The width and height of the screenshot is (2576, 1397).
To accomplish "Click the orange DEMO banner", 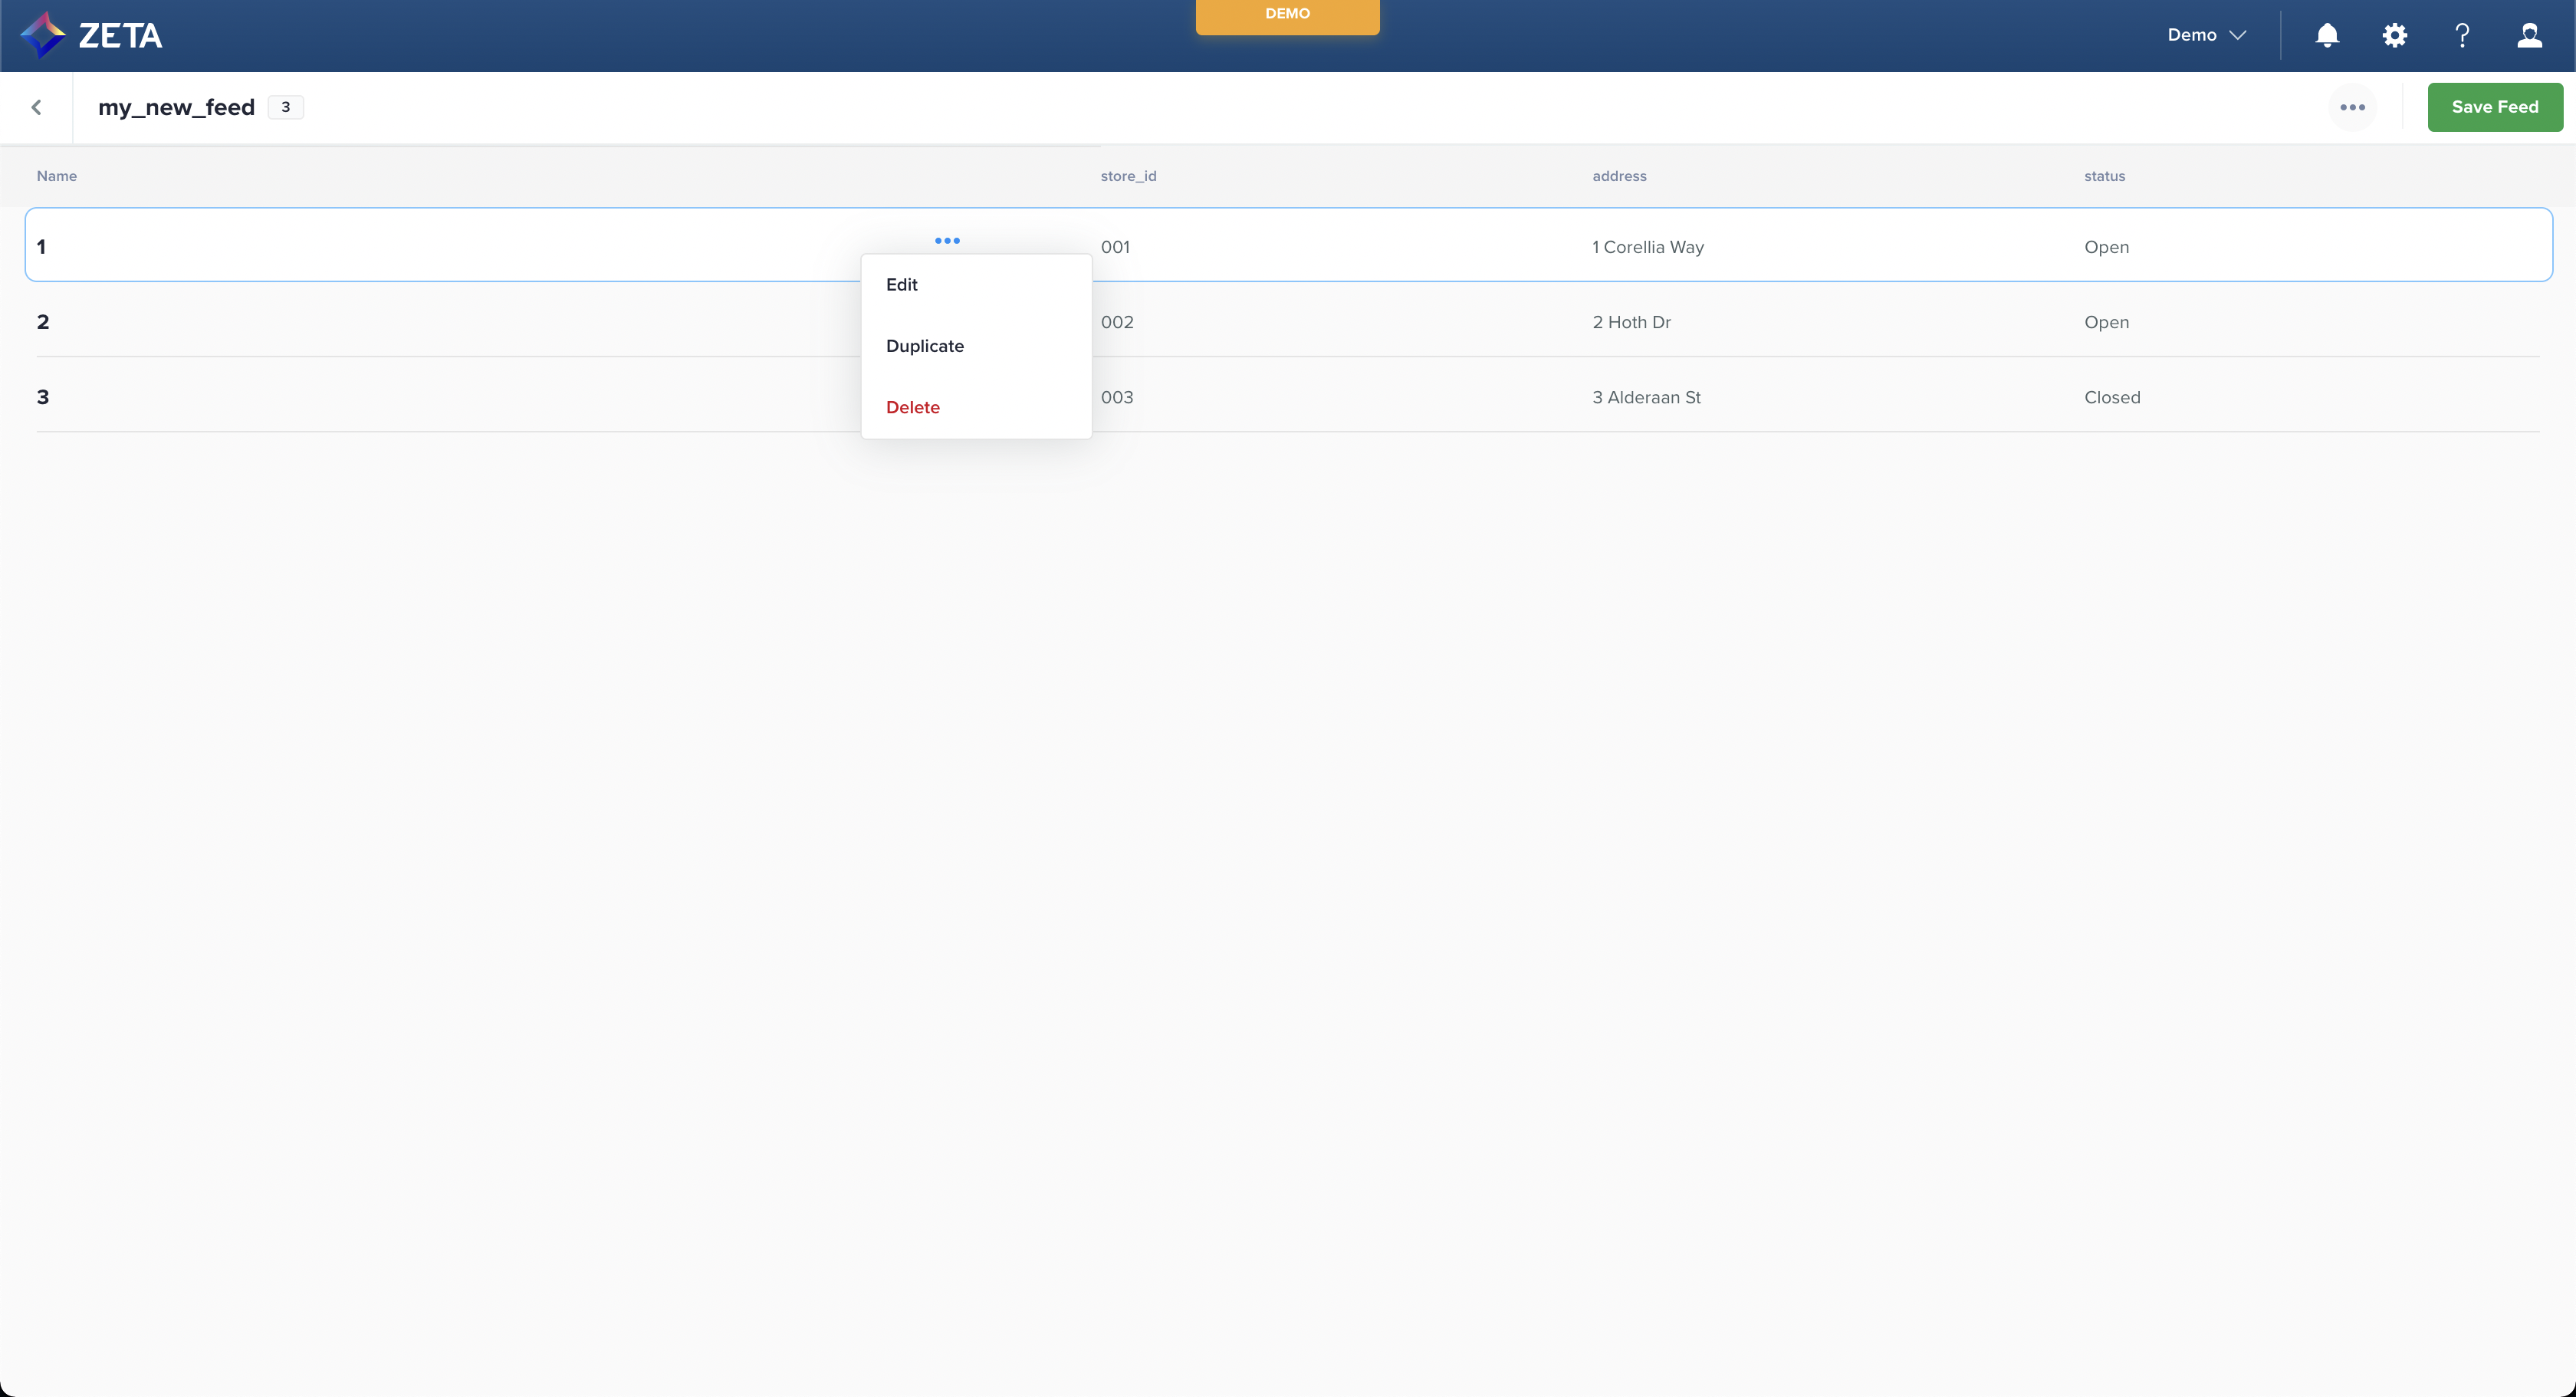I will pyautogui.click(x=1287, y=15).
